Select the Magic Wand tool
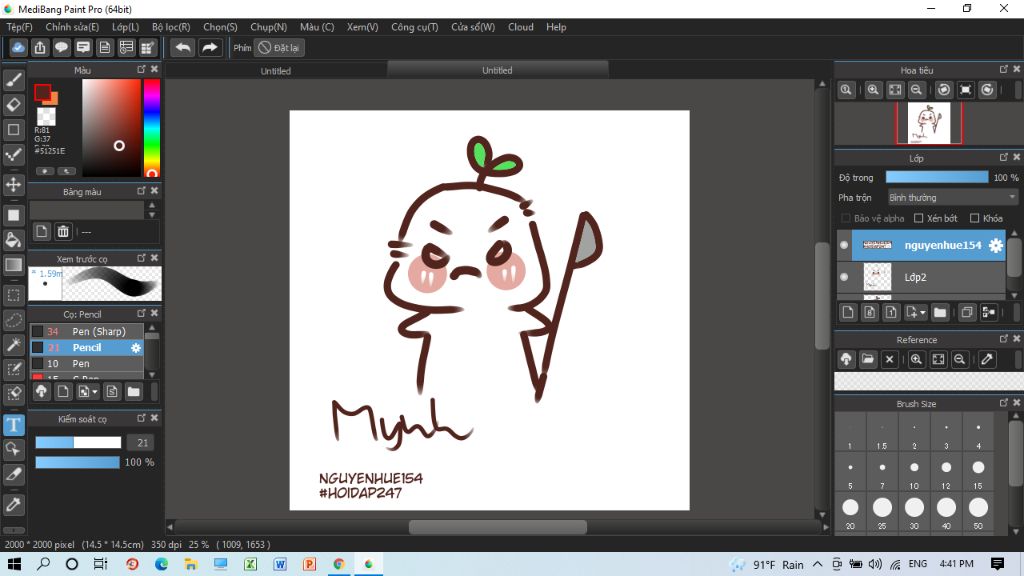 point(14,344)
